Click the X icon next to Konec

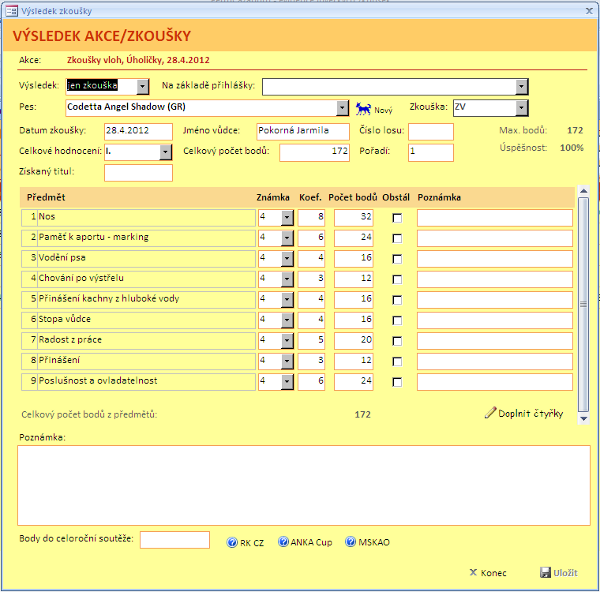[x=473, y=572]
